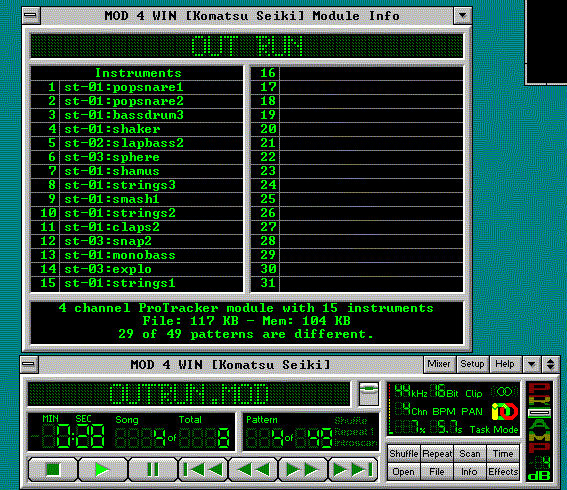The width and height of the screenshot is (567, 490).
Task: Skip to the next song button
Action: coord(353,469)
